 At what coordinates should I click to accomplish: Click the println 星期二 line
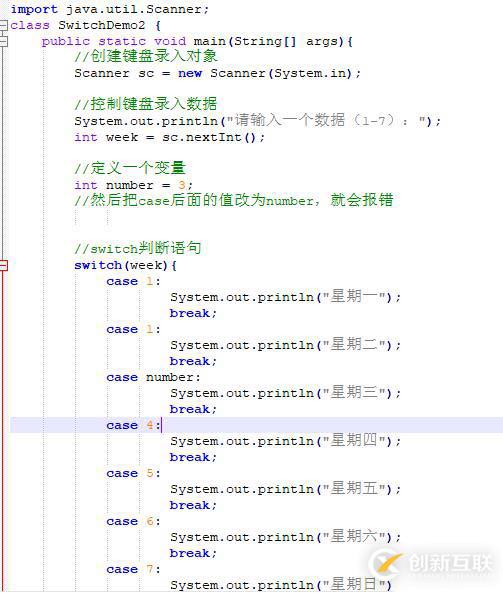click(x=286, y=345)
